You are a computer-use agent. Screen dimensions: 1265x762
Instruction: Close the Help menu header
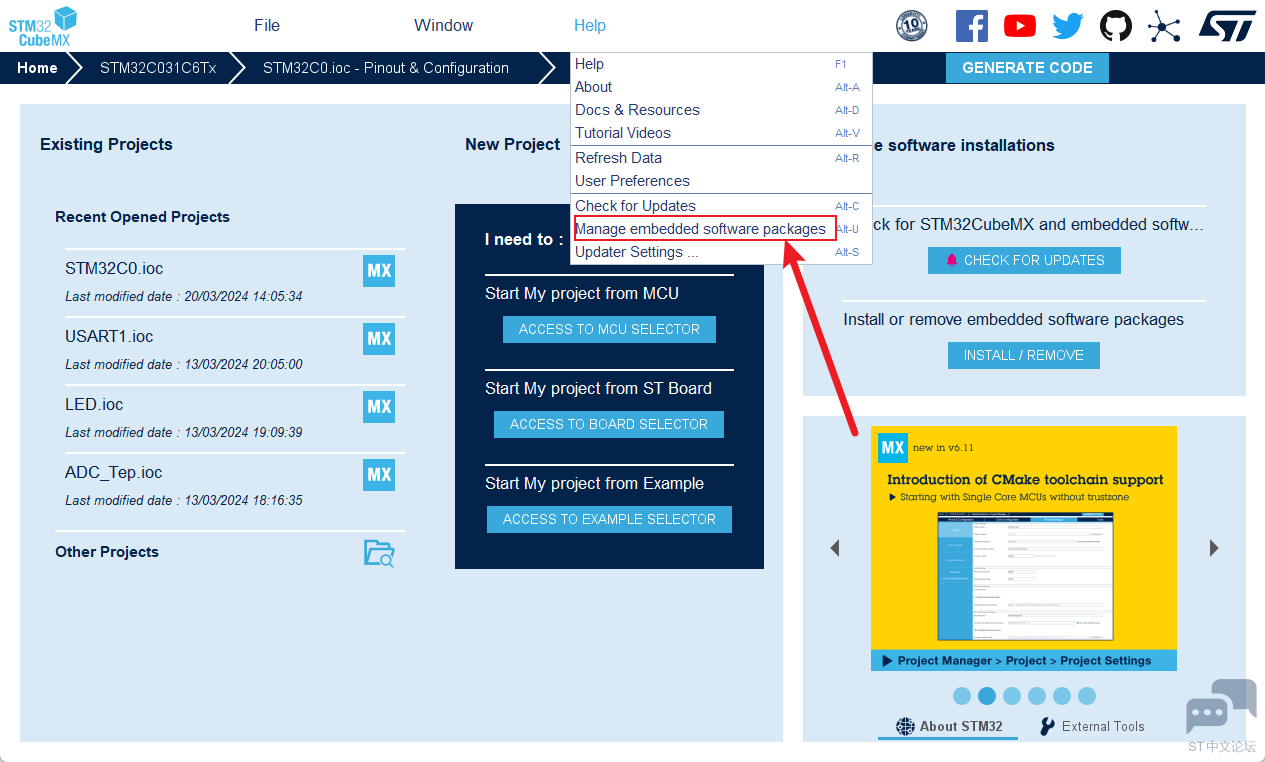tap(590, 26)
